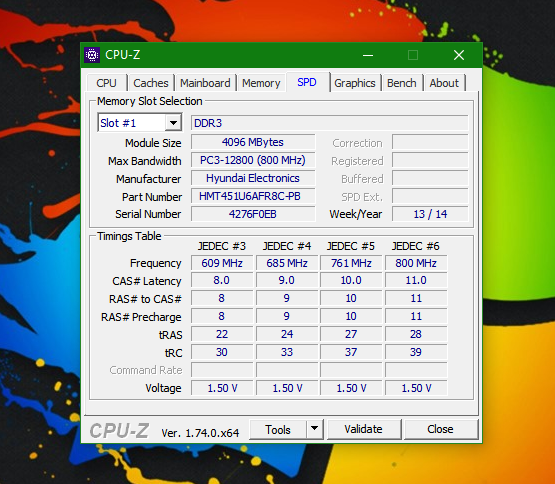
Task: Click CAS# Latency value 11.0
Action: click(416, 280)
